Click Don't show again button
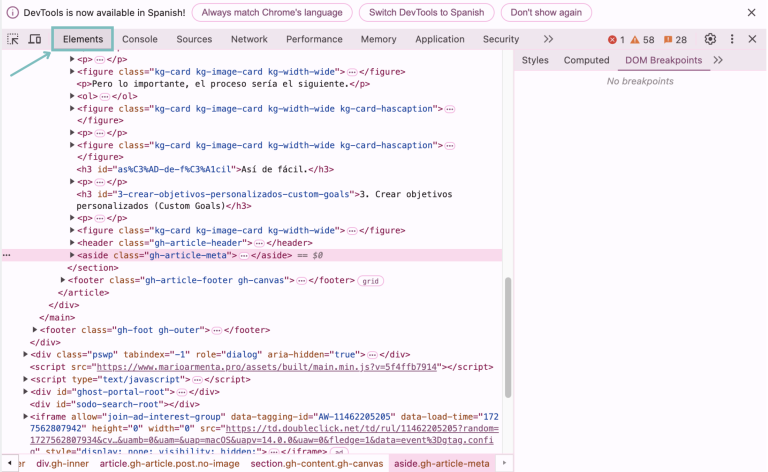Viewport: 768px width, 472px height. click(x=546, y=13)
